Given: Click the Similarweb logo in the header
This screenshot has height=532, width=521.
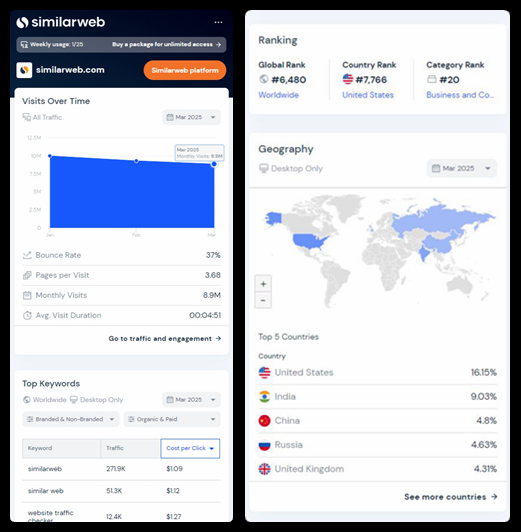Looking at the screenshot, I should [x=61, y=22].
